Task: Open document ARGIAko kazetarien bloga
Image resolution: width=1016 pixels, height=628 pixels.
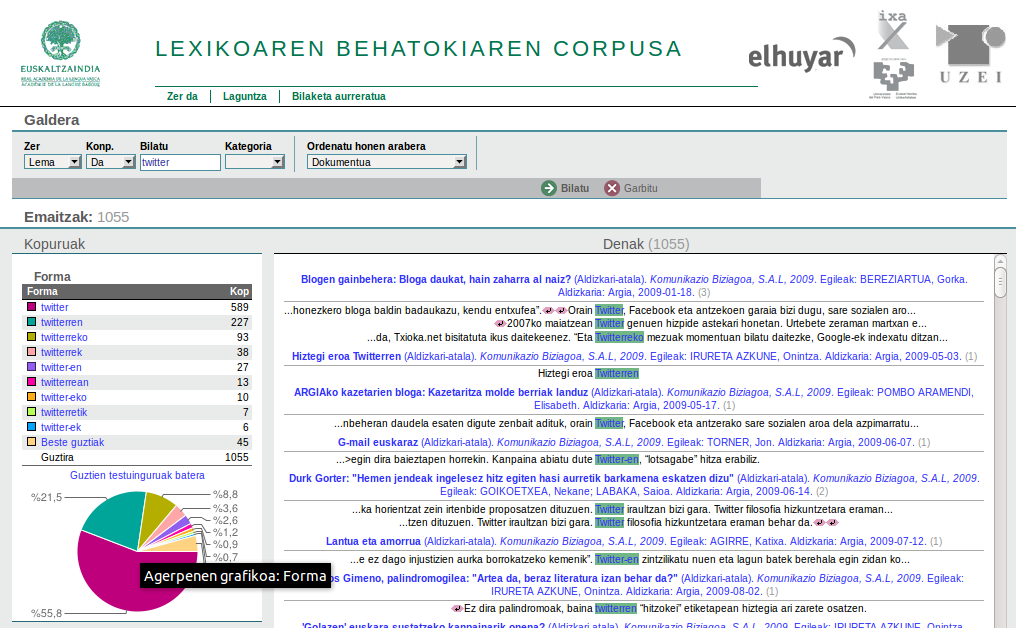Action: [441, 392]
